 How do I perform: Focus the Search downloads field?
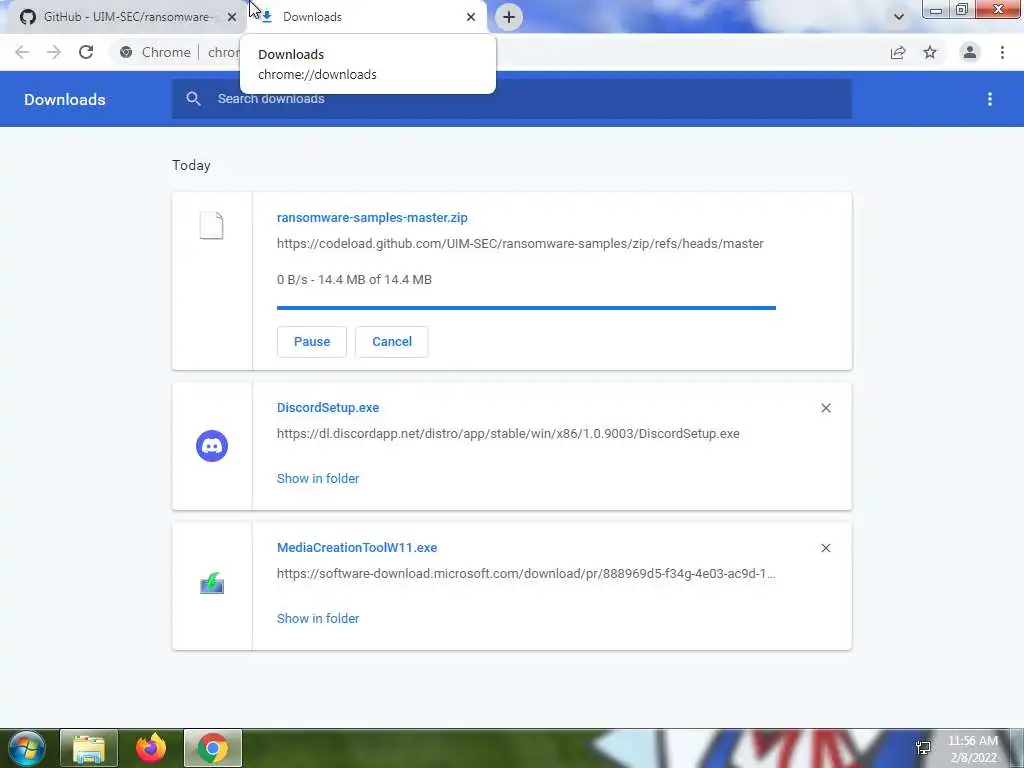click(x=511, y=99)
